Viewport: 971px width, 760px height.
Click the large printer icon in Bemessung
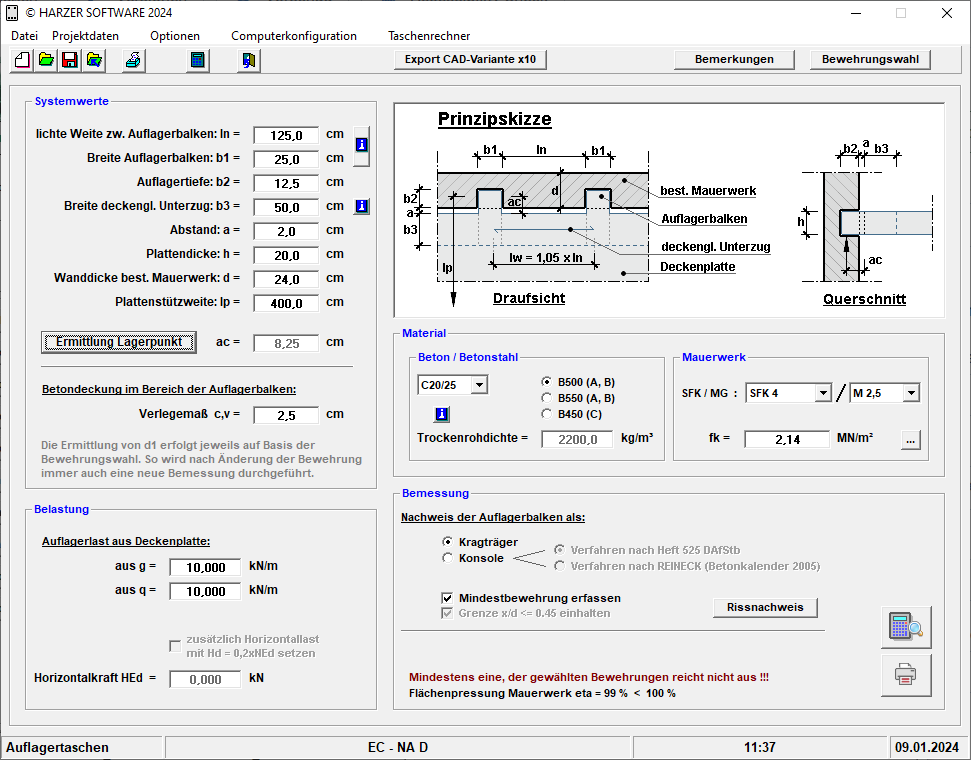[906, 675]
